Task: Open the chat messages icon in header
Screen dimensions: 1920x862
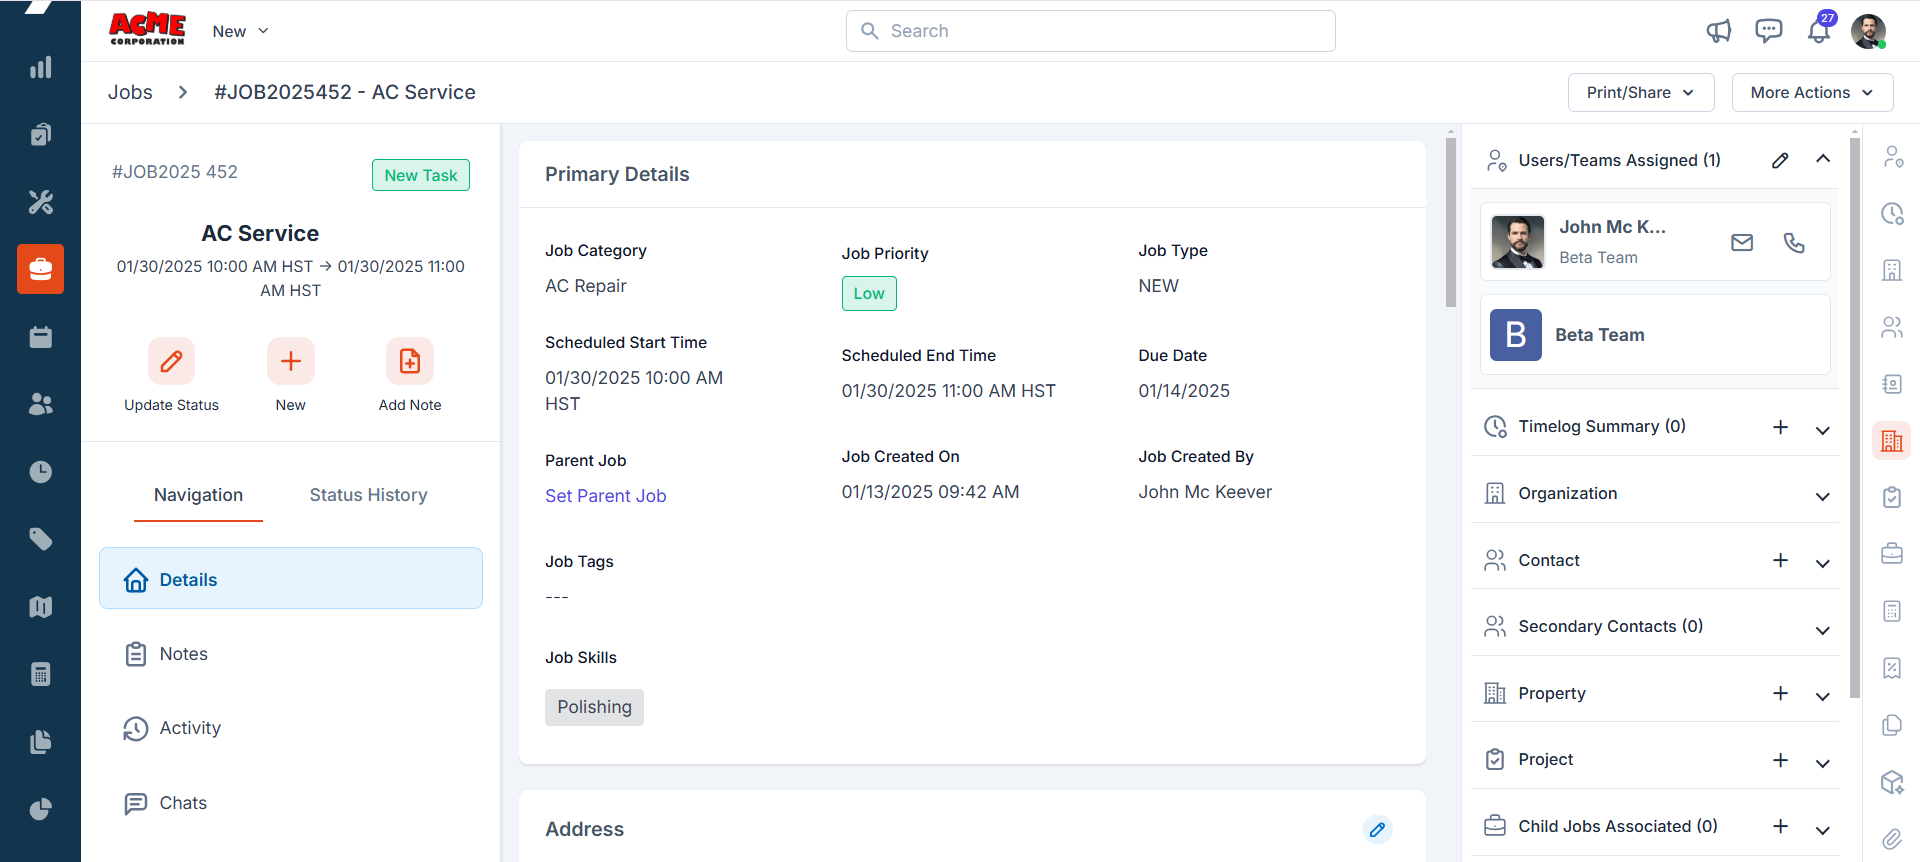Action: tap(1768, 31)
